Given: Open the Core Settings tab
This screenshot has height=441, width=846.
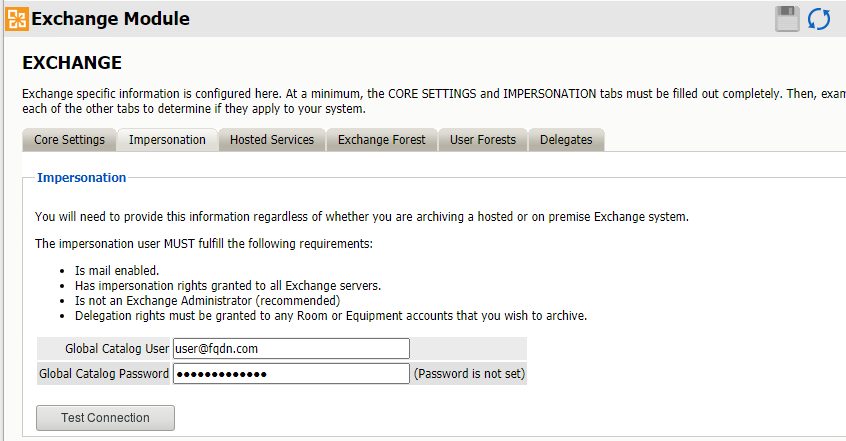Looking at the screenshot, I should [x=69, y=140].
